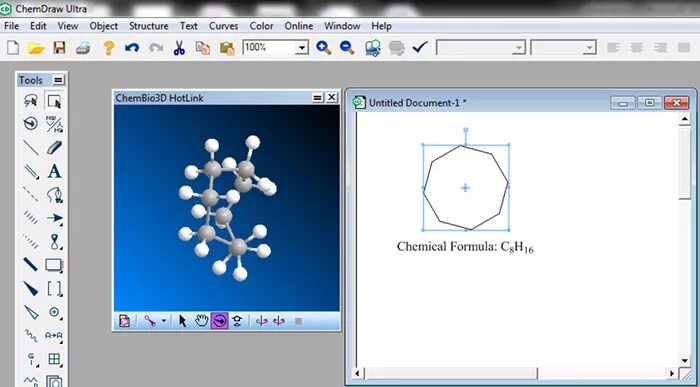Screen dimensions: 700x387
Task: Open the Edit menu
Action: [x=38, y=26]
